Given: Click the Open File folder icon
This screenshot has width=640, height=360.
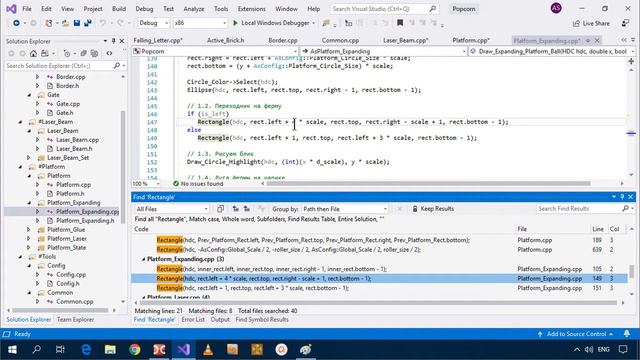Looking at the screenshot, I should (x=65, y=23).
